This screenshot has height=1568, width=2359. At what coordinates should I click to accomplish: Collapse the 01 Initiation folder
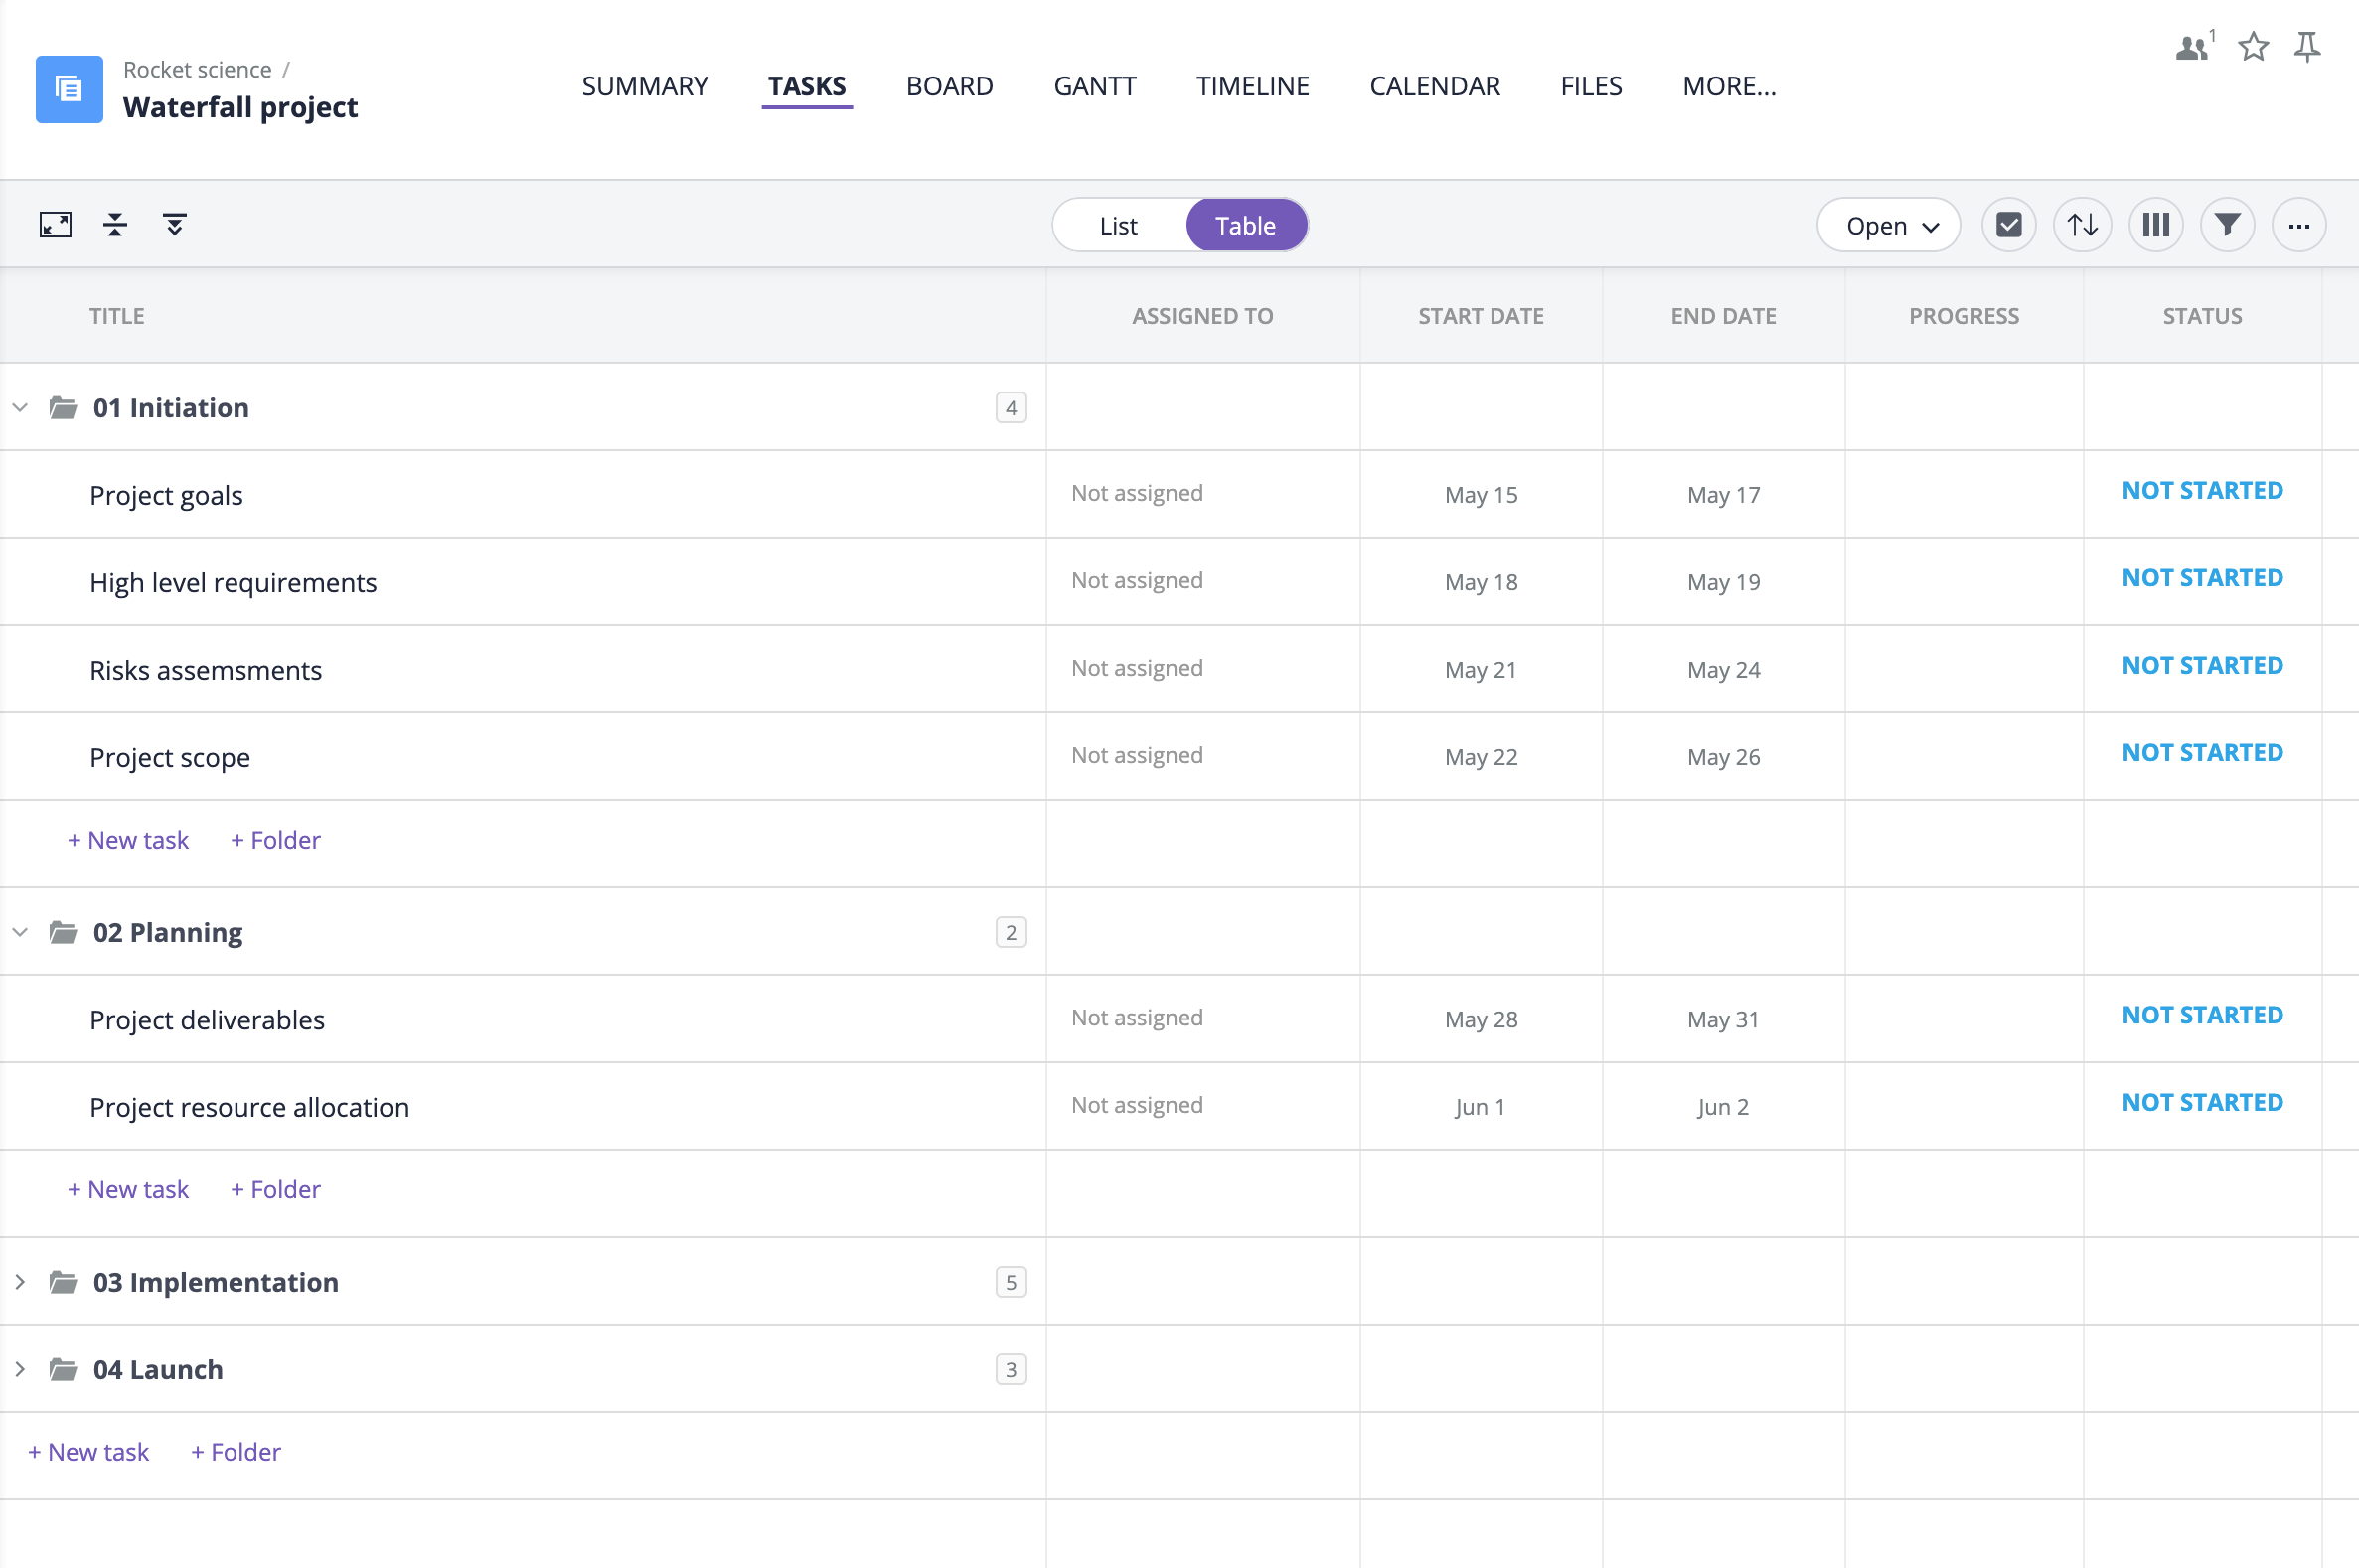(x=19, y=407)
